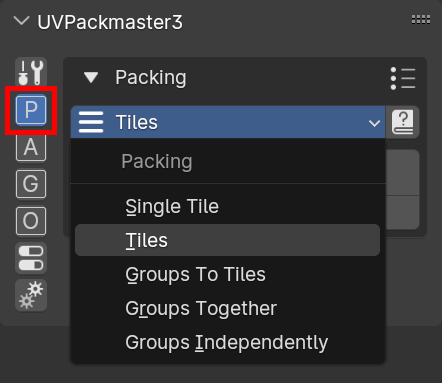This screenshot has width=442, height=383.
Task: Open the gears settings tab icon
Action: 31,295
